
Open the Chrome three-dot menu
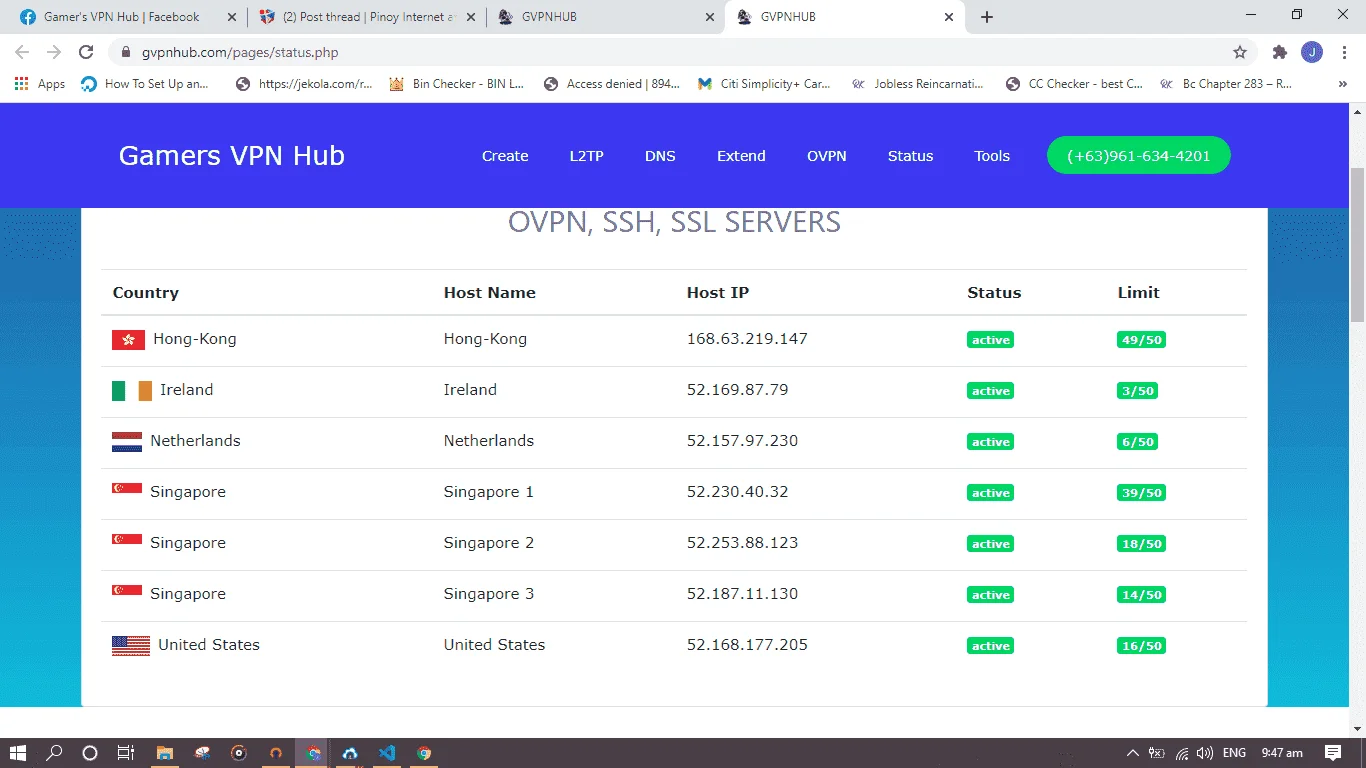(x=1343, y=52)
